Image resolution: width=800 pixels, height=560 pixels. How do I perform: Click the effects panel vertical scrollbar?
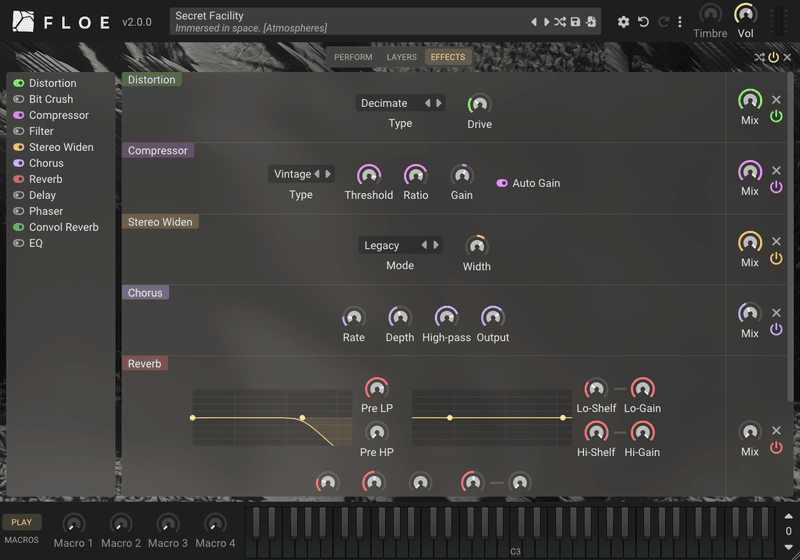[790, 237]
